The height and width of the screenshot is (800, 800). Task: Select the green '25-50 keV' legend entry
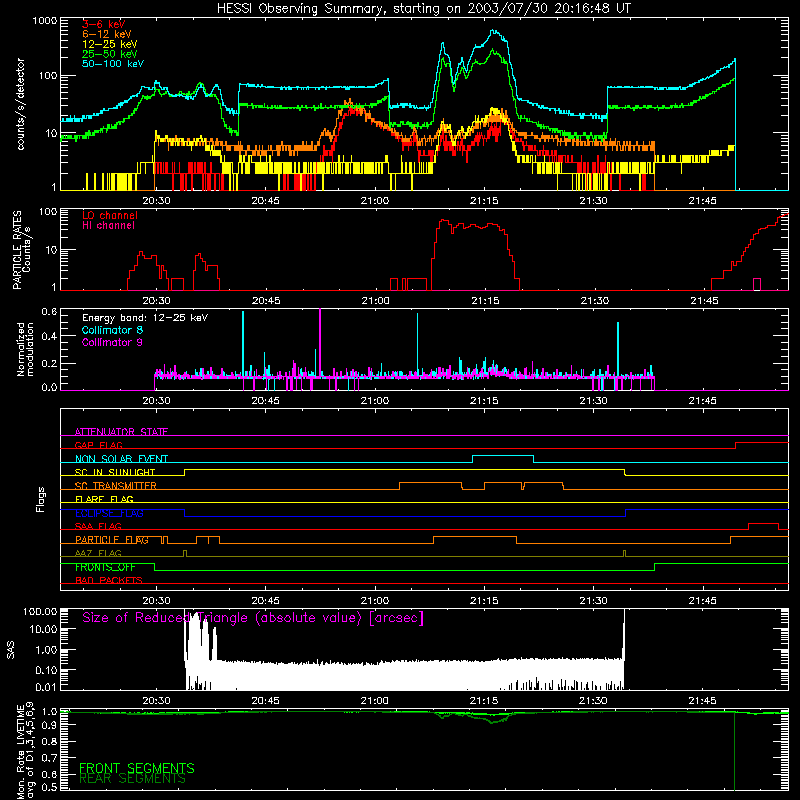pyautogui.click(x=110, y=54)
